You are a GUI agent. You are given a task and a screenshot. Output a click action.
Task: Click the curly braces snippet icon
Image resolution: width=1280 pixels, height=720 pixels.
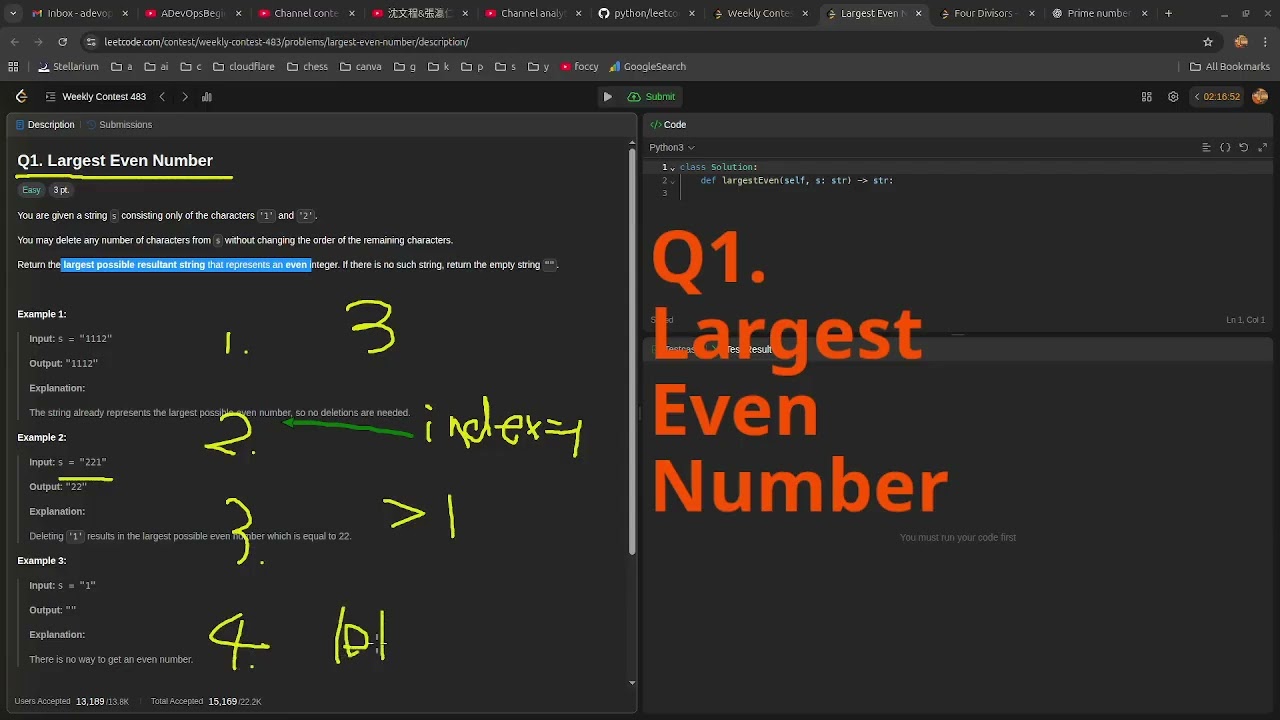pyautogui.click(x=1225, y=148)
